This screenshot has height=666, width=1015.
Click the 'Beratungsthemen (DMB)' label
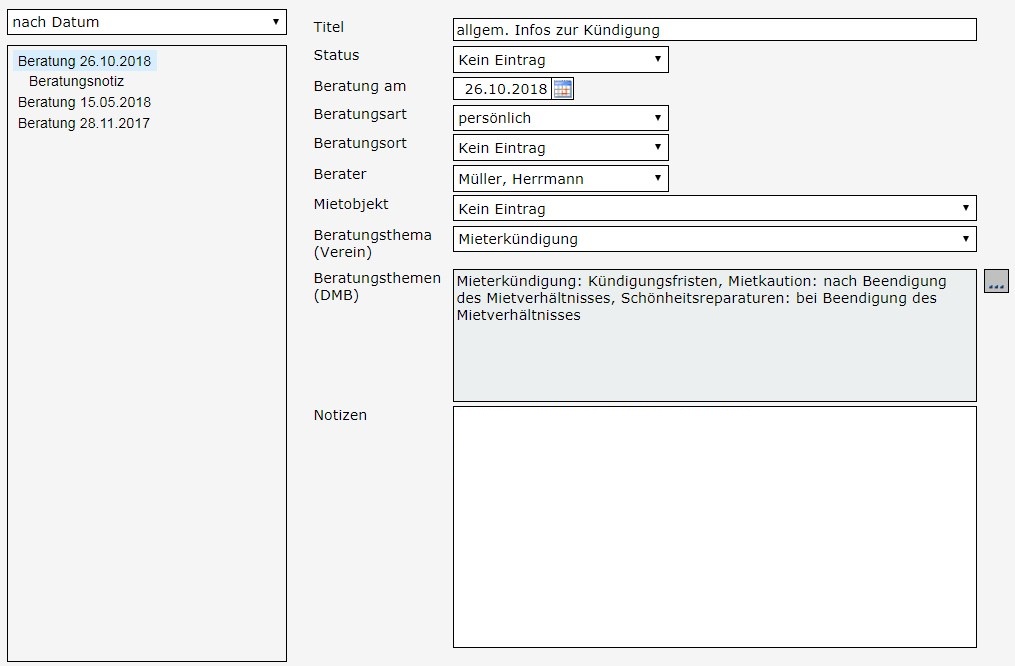pyautogui.click(x=377, y=287)
